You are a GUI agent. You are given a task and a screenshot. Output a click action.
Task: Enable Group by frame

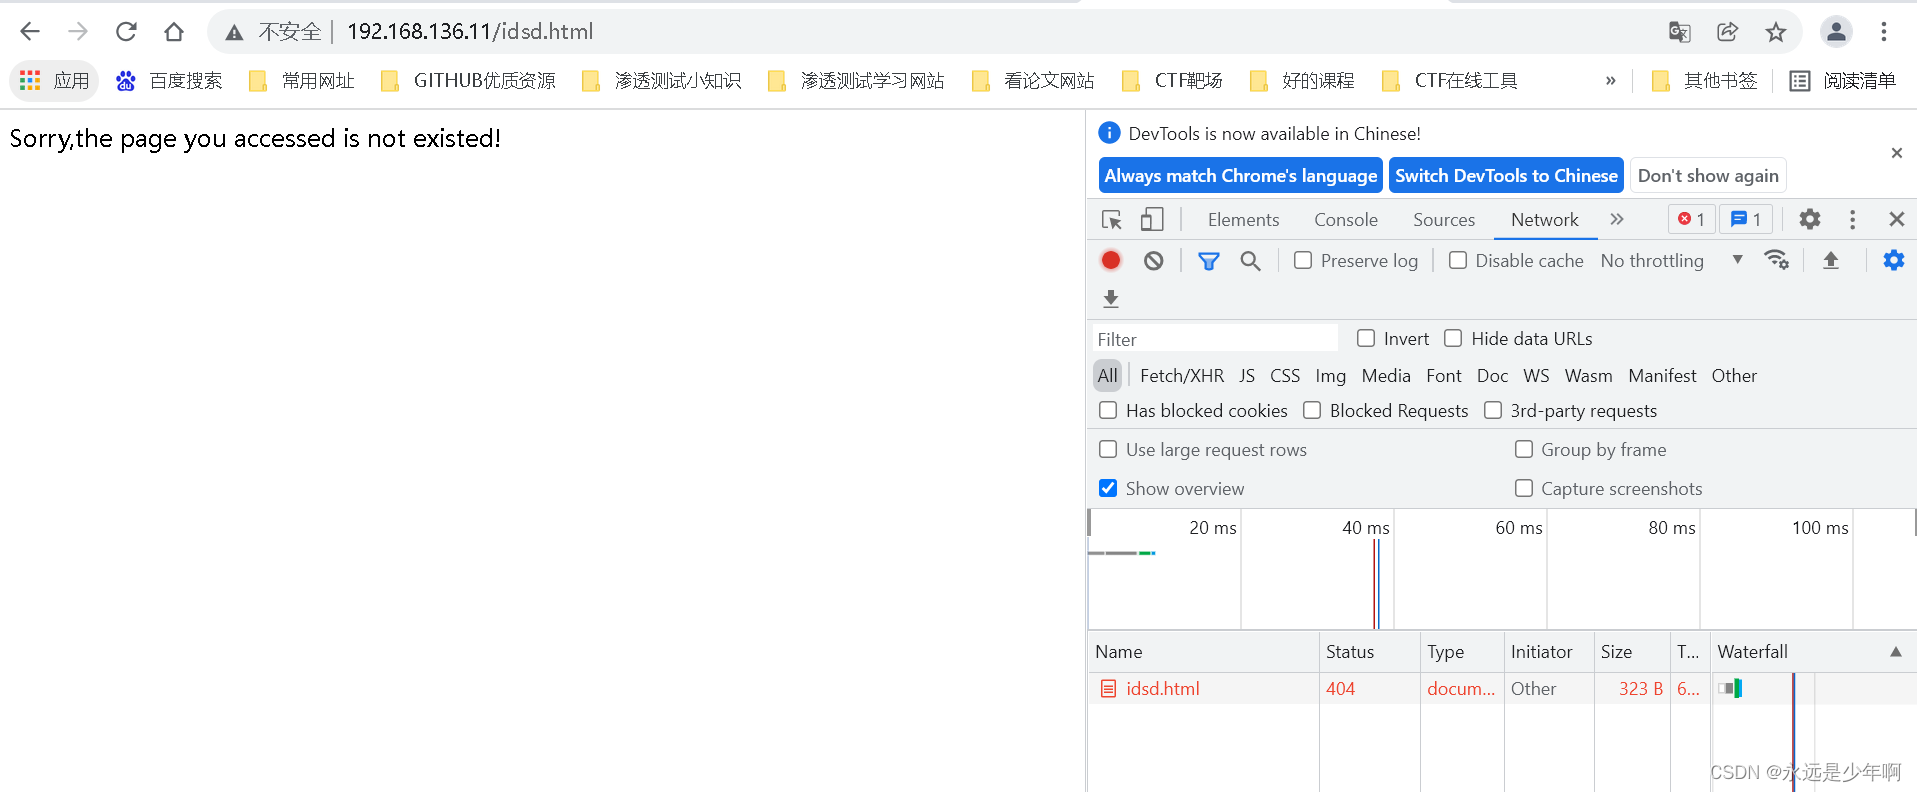[x=1524, y=449]
